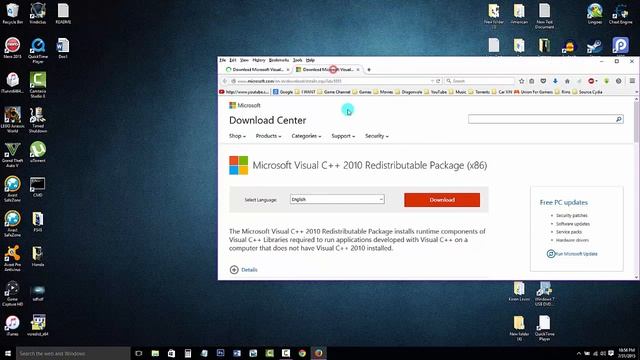This screenshot has width=640, height=360.
Task: Click the Firefox address bar
Action: coord(333,81)
